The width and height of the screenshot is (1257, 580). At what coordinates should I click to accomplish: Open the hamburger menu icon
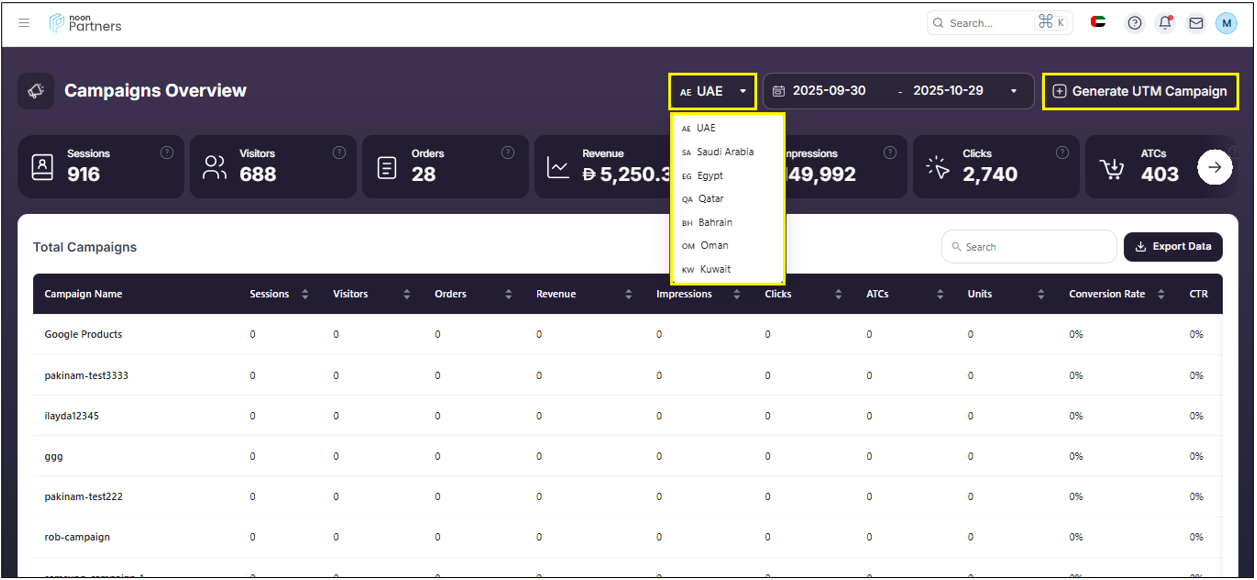(x=24, y=23)
